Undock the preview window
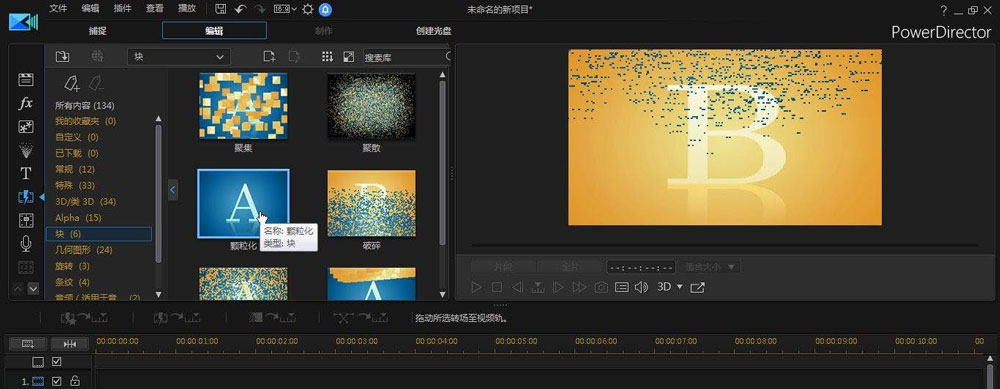 tap(698, 287)
